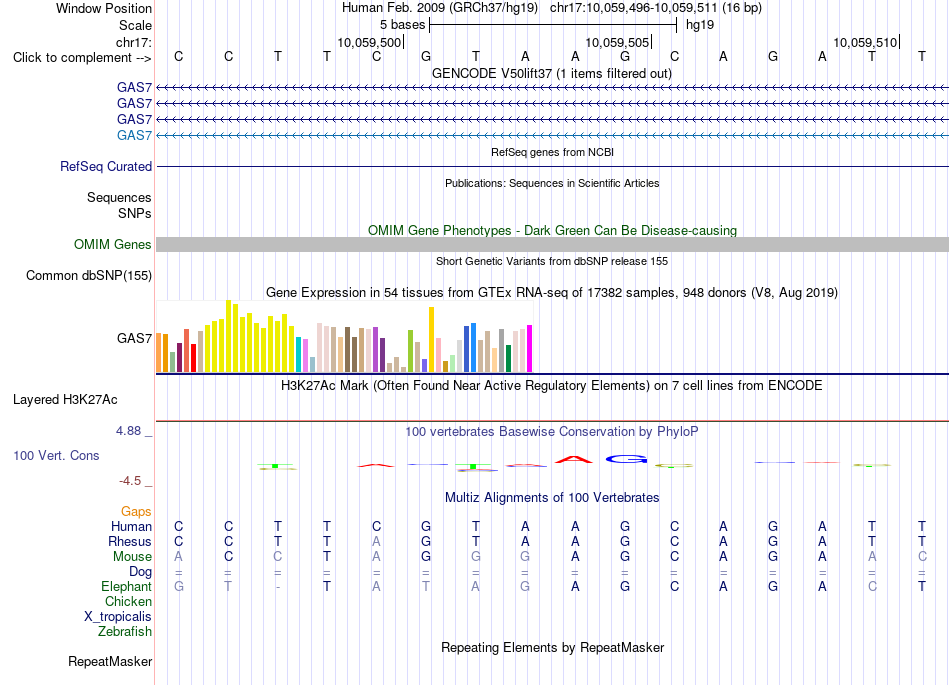Viewport: 950px width, 685px height.
Task: Open the Common dbSNP(155) track label
Action: tap(88, 276)
